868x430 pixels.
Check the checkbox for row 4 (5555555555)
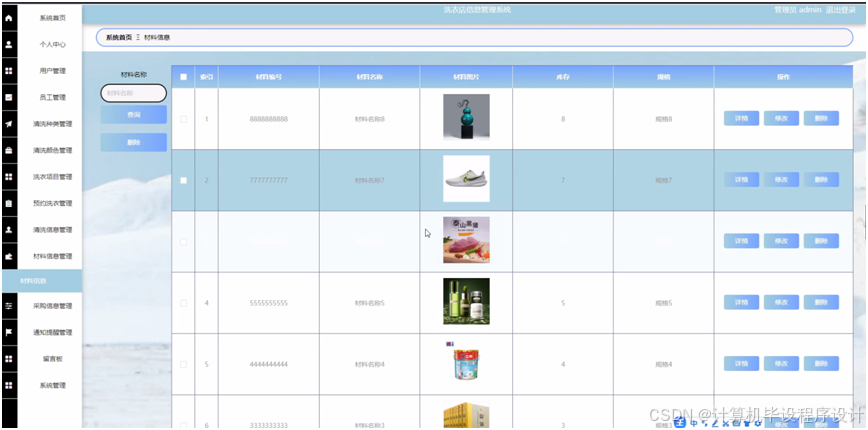point(183,303)
